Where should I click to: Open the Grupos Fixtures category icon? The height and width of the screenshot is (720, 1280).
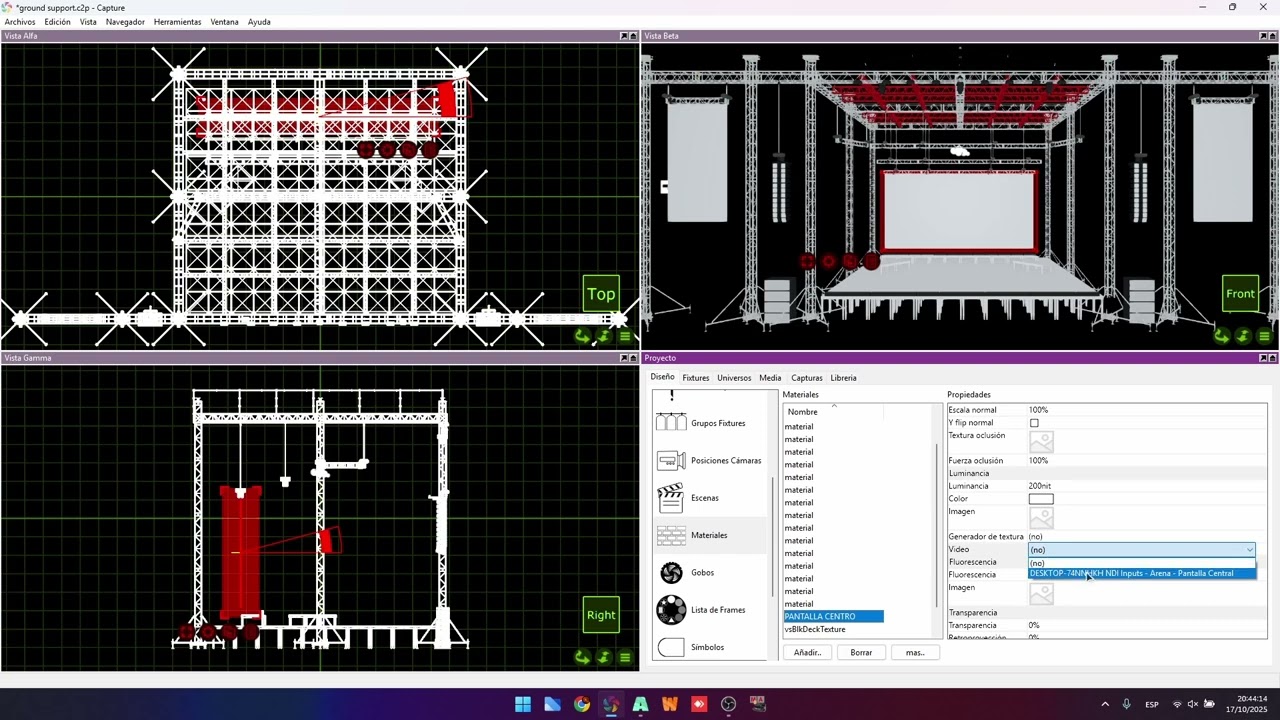671,423
